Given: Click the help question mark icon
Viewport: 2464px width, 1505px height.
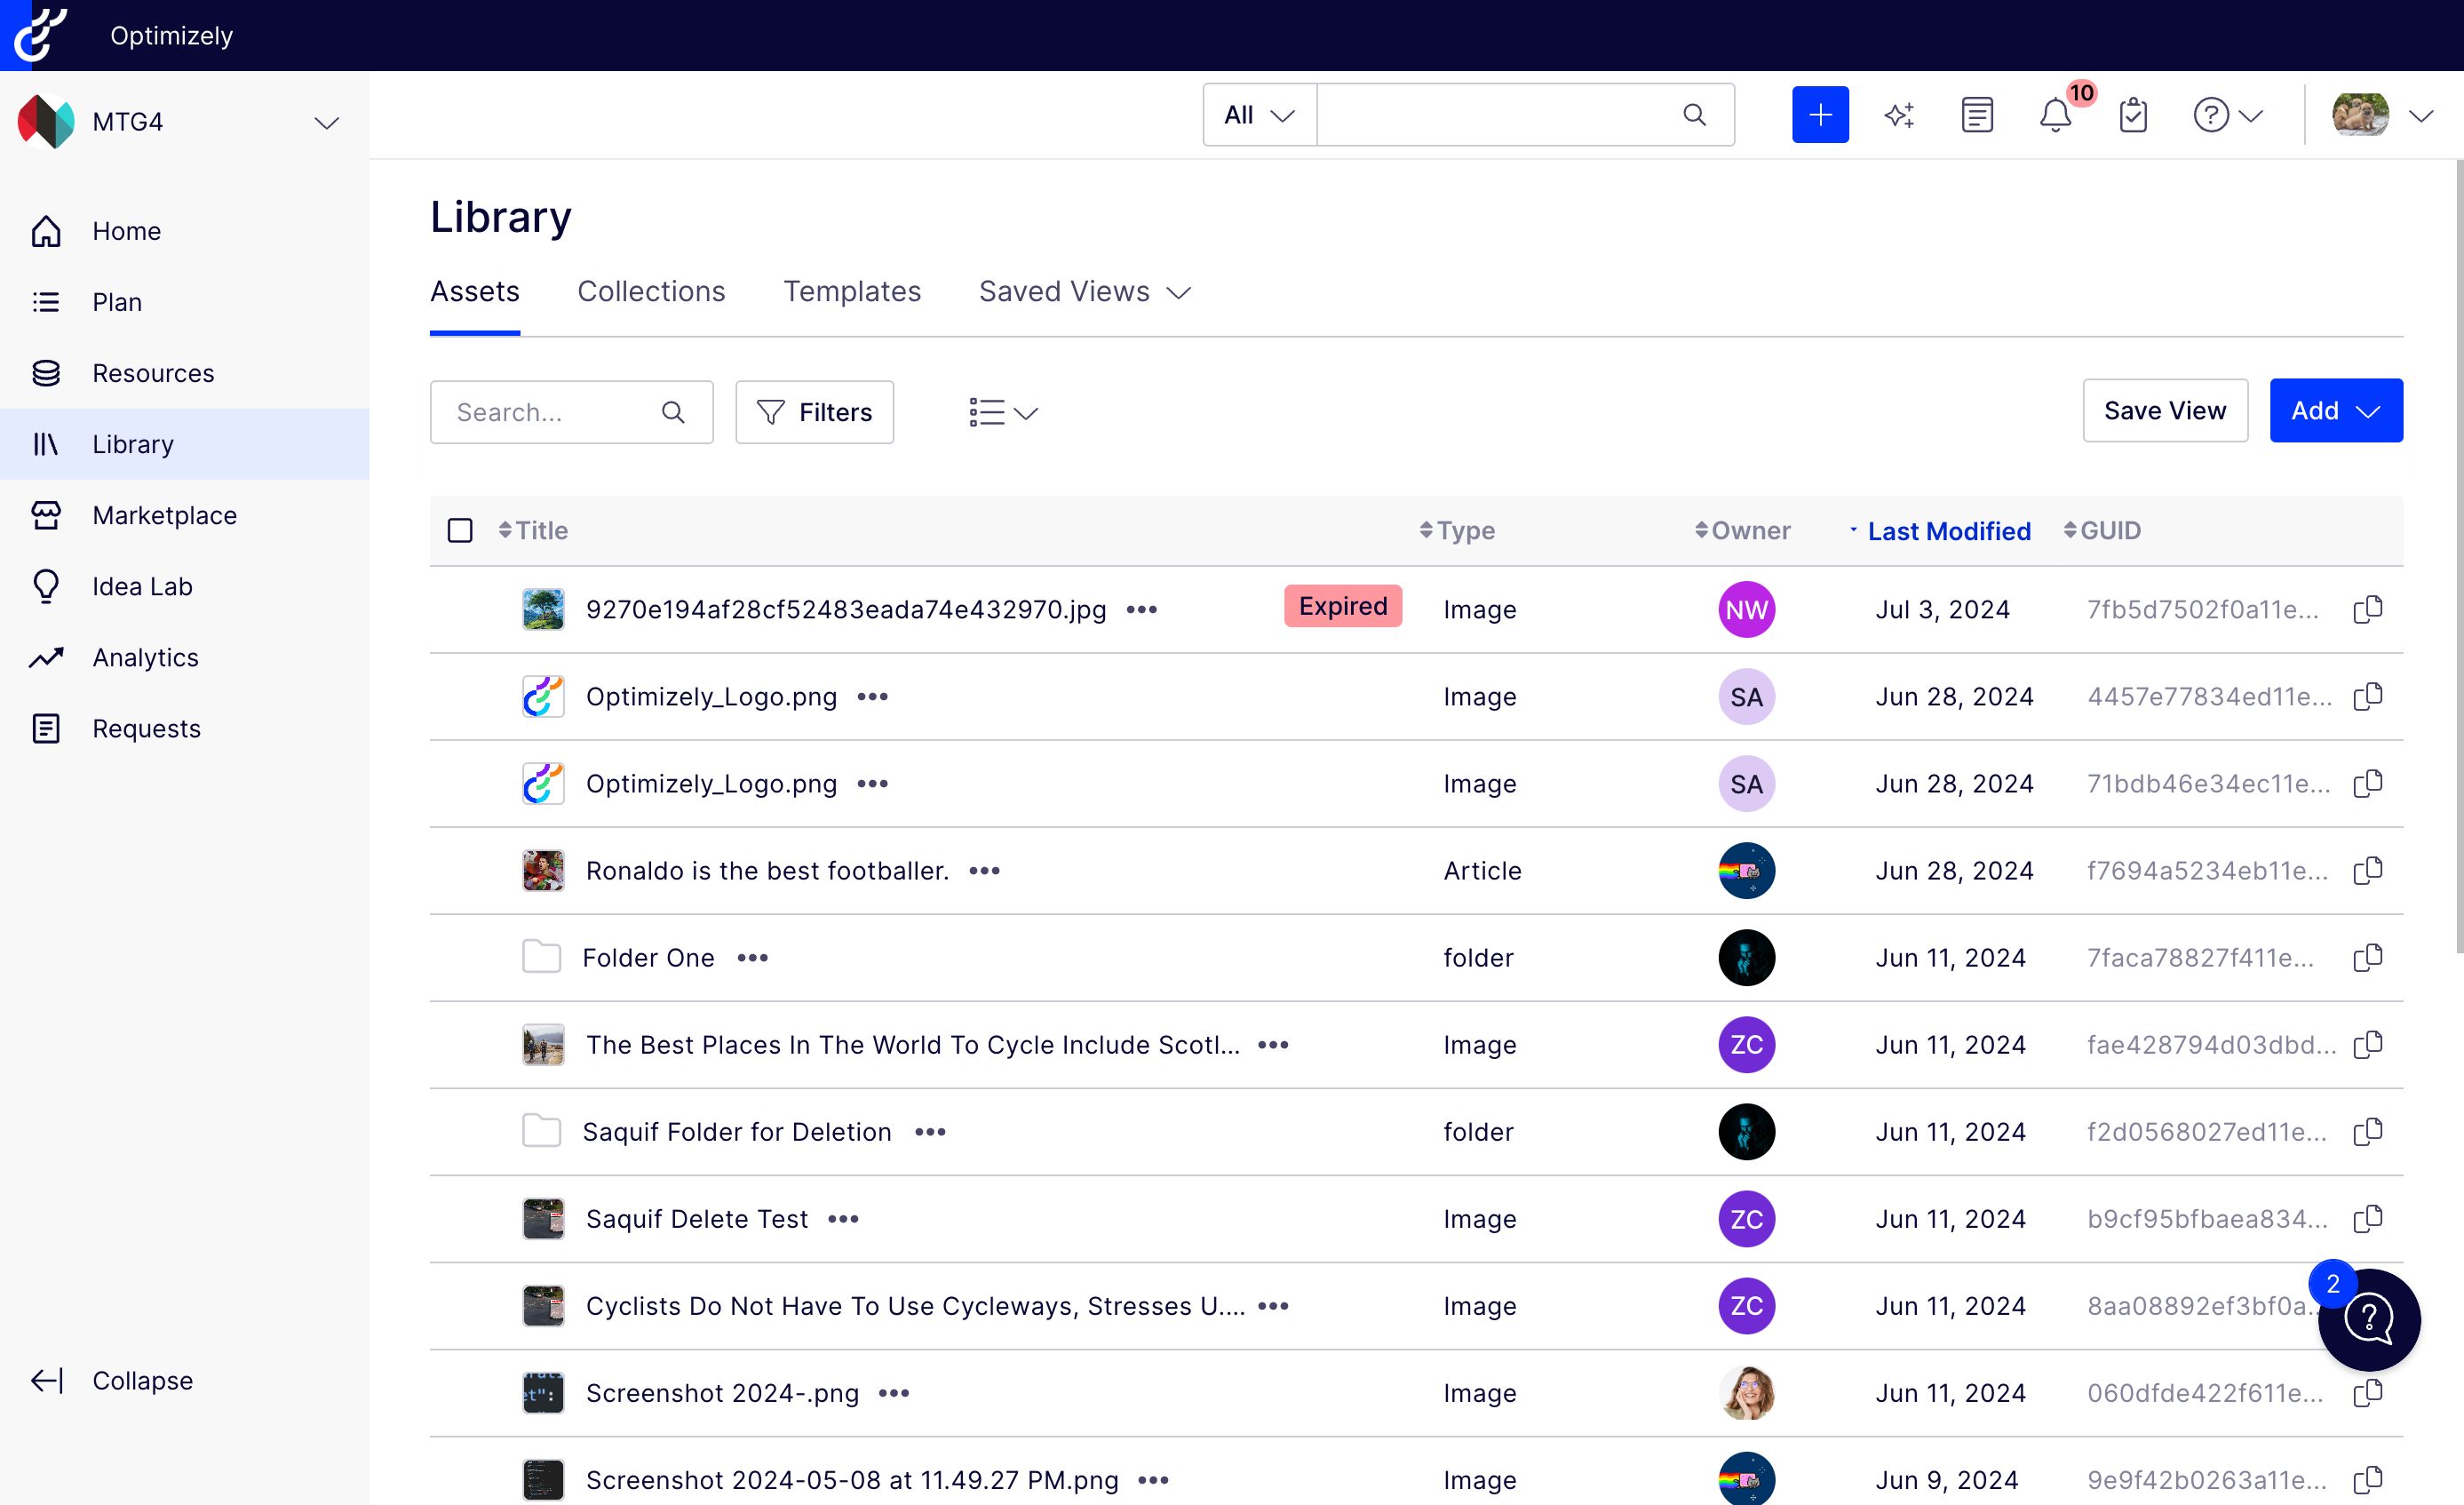Looking at the screenshot, I should pyautogui.click(x=2213, y=115).
